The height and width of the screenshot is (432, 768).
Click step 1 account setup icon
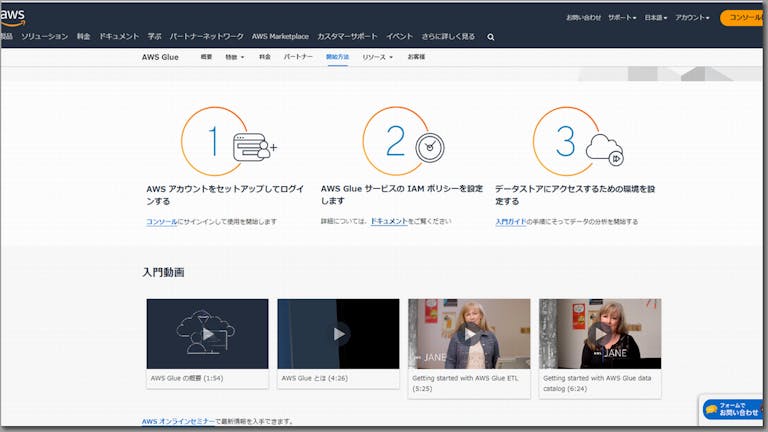(255, 147)
